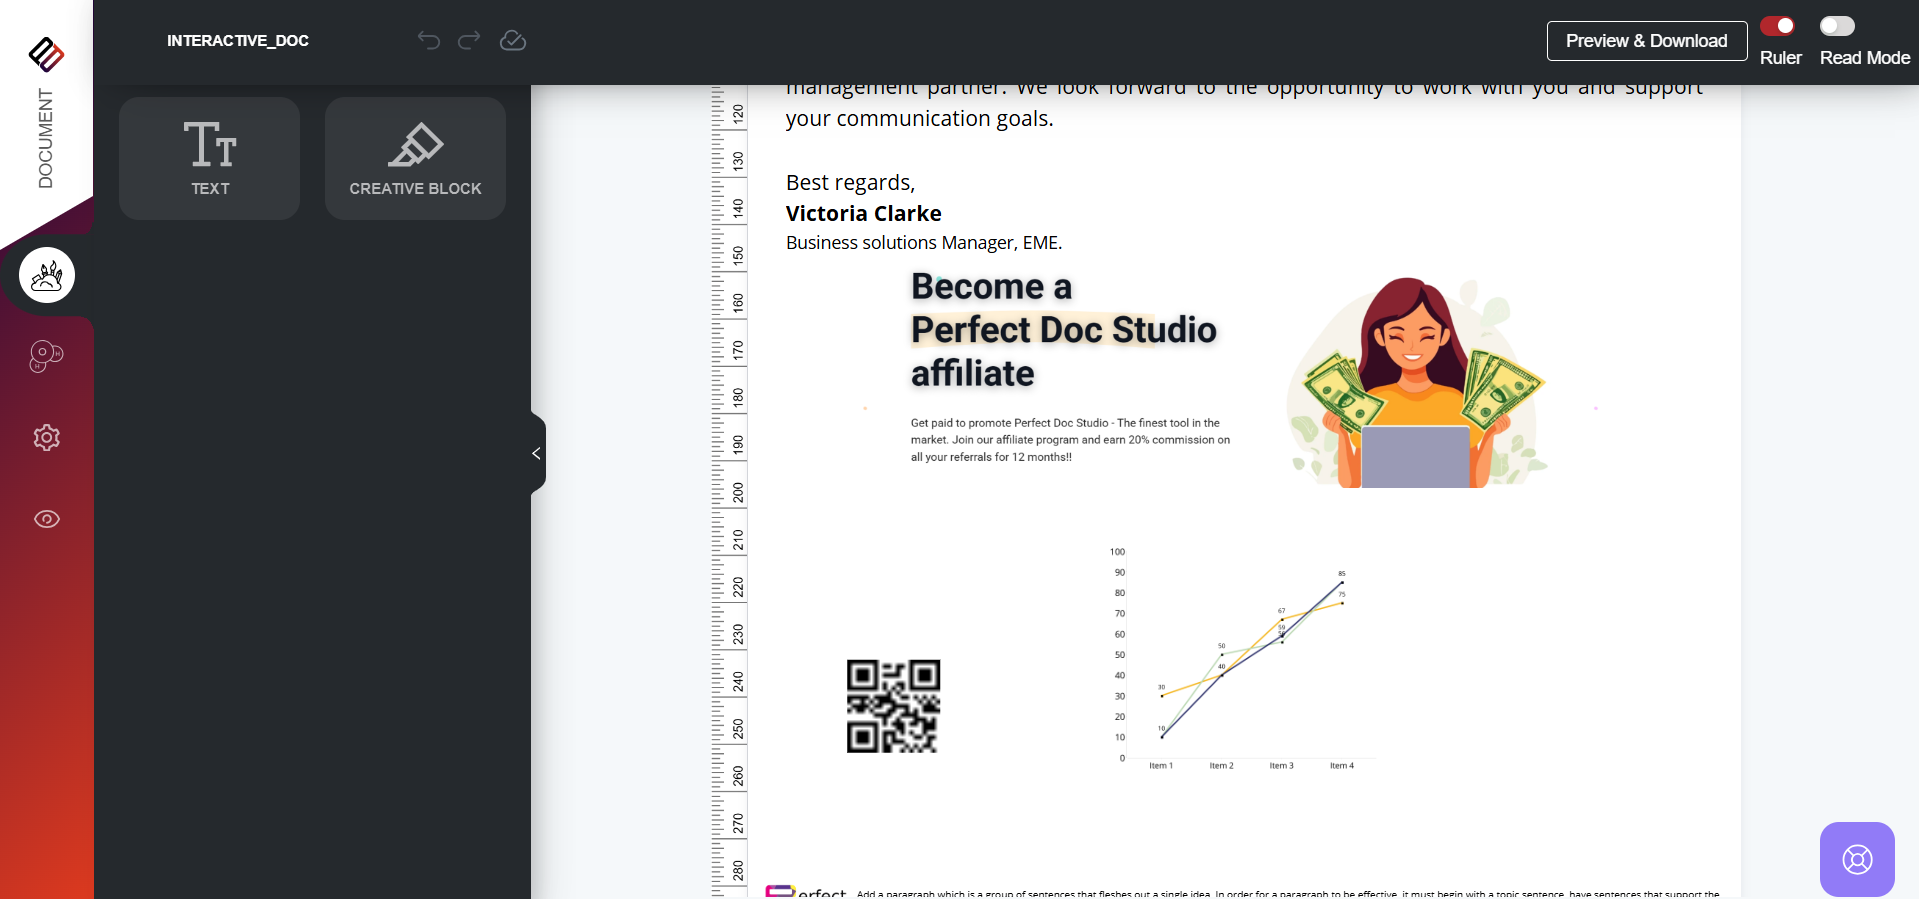Viewport: 1919px width, 899px height.
Task: Toggle the Ruler switch off
Action: [1777, 26]
